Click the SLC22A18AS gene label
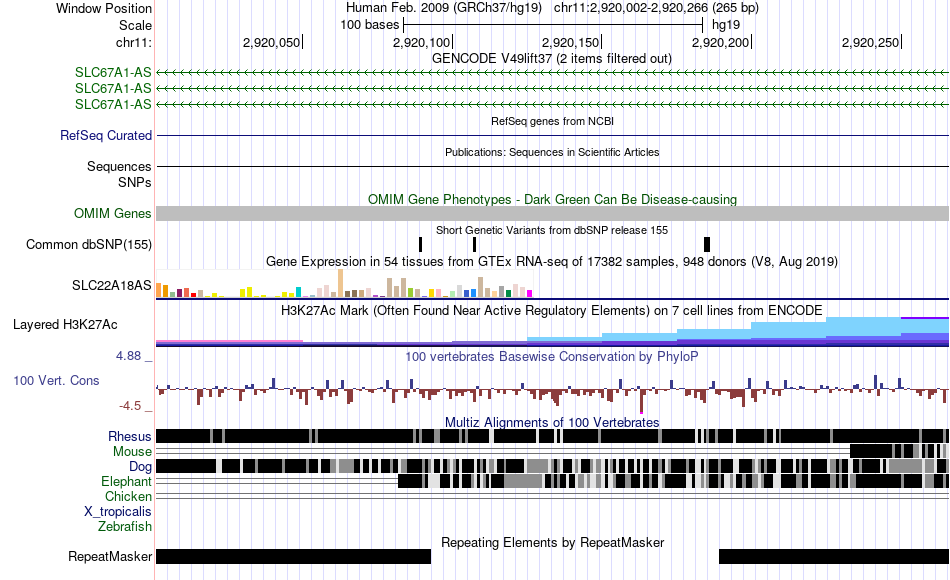This screenshot has width=950, height=580. click(111, 285)
